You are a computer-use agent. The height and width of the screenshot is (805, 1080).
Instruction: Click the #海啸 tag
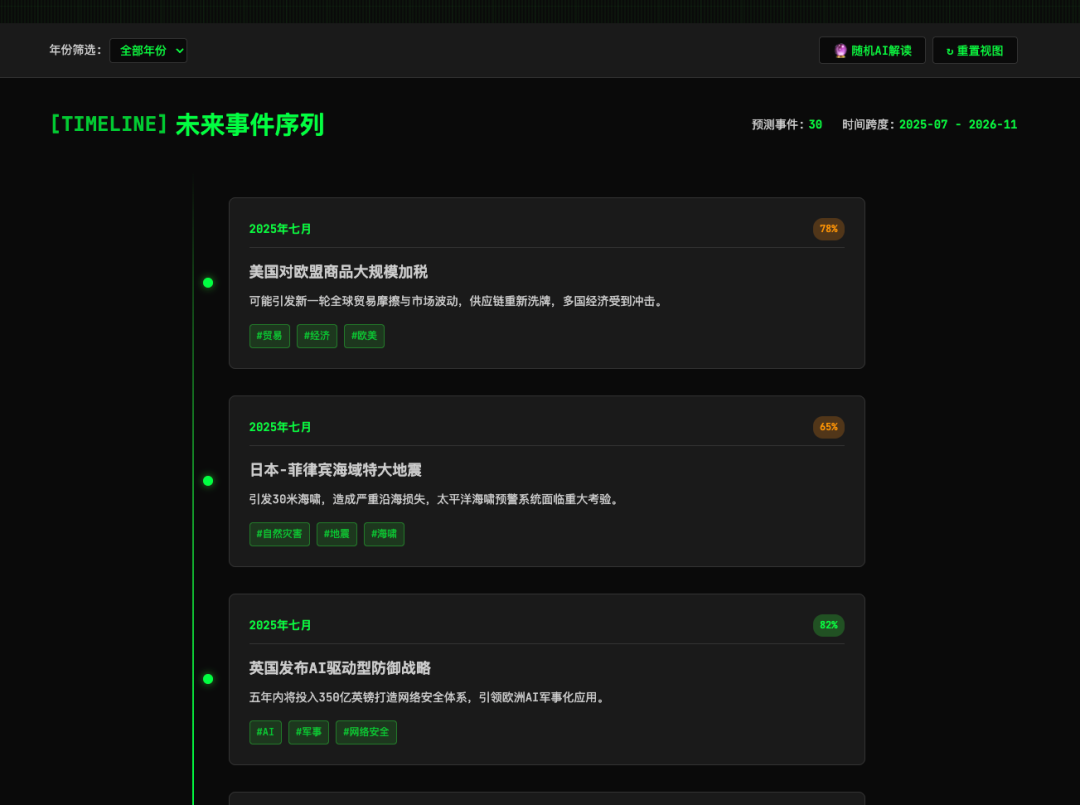pos(384,534)
